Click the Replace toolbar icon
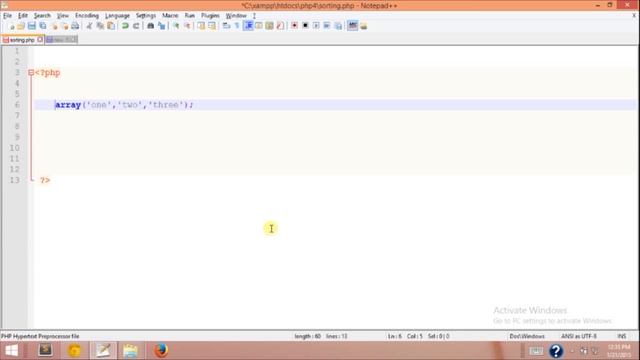The image size is (640, 360). pos(161,26)
